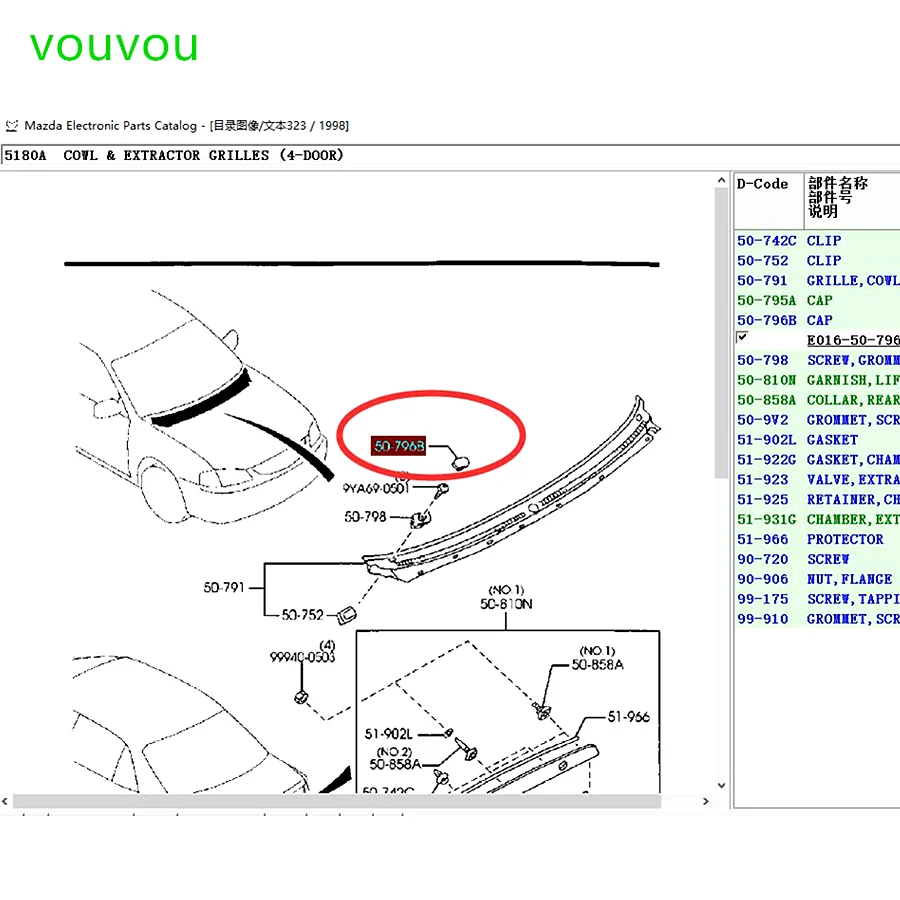The width and height of the screenshot is (900, 900).
Task: Click the PROTECTOR part name in the list
Action: 845,540
